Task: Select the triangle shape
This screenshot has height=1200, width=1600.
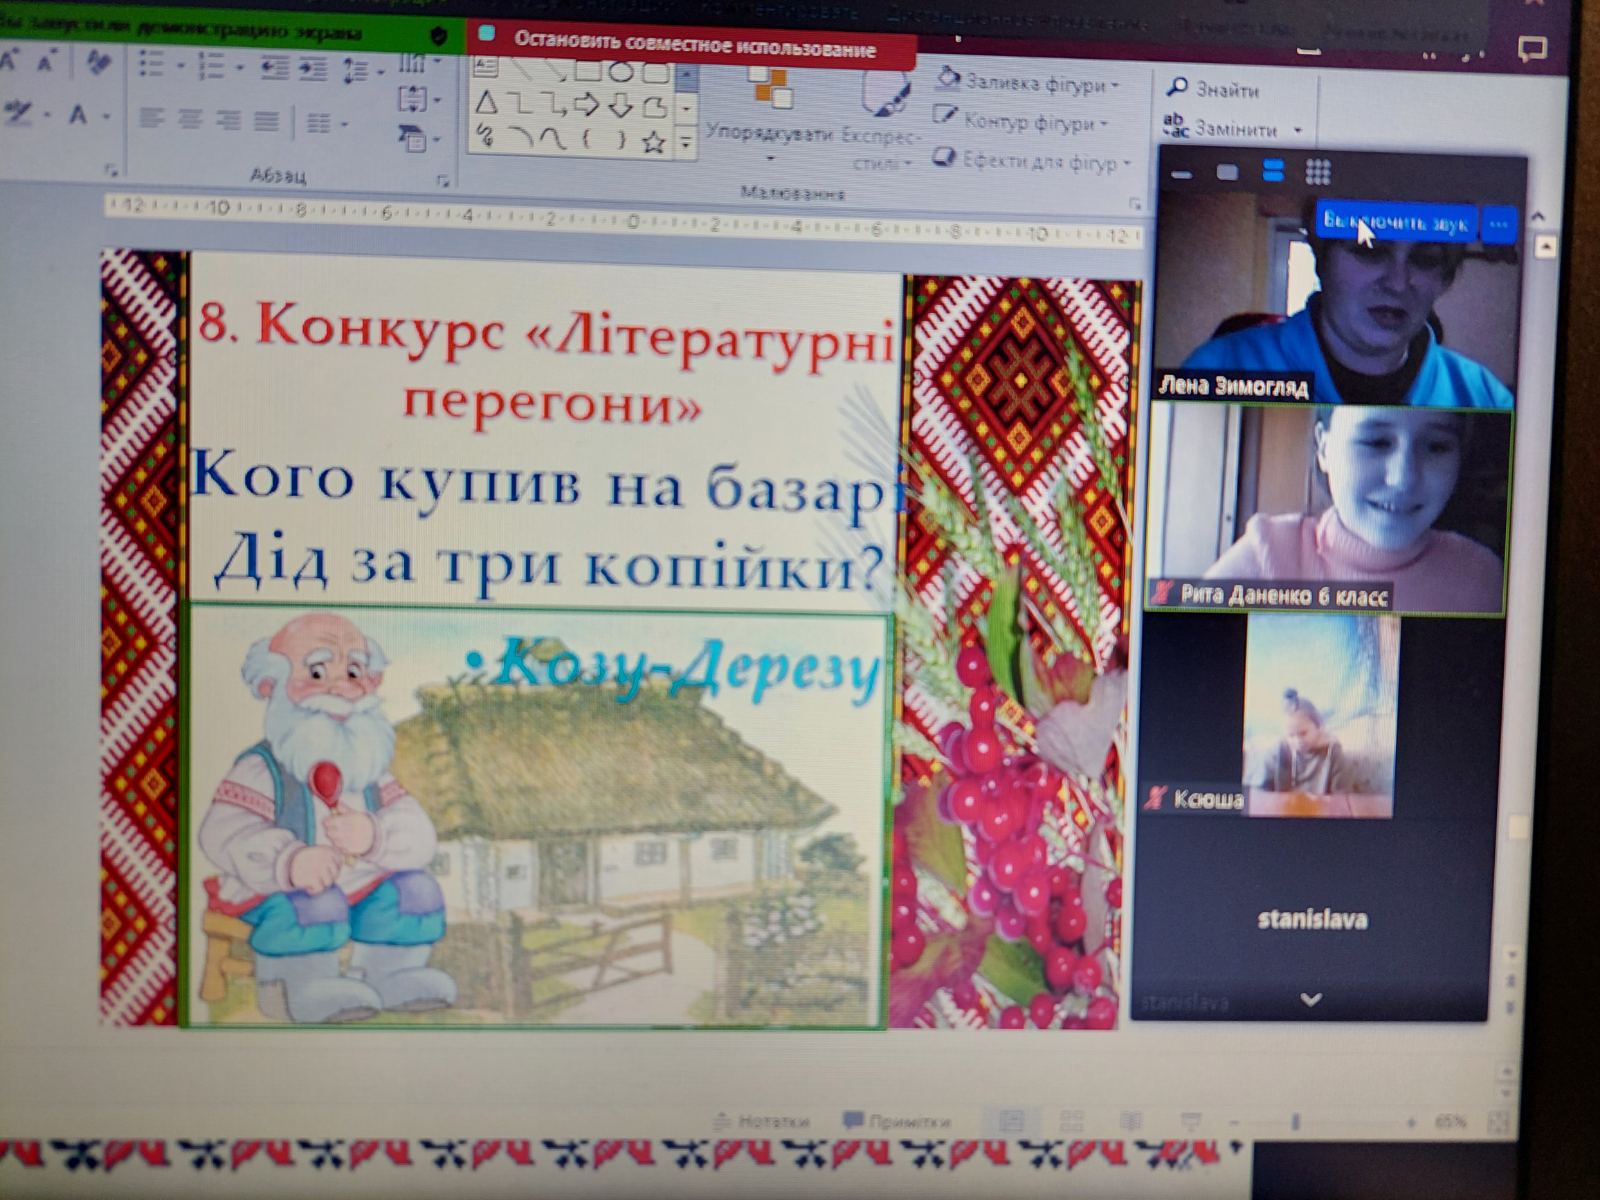Action: pyautogui.click(x=486, y=101)
